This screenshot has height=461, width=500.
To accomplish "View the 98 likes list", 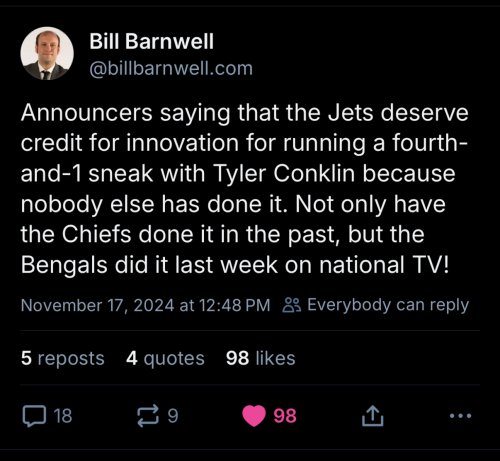I will (x=261, y=359).
